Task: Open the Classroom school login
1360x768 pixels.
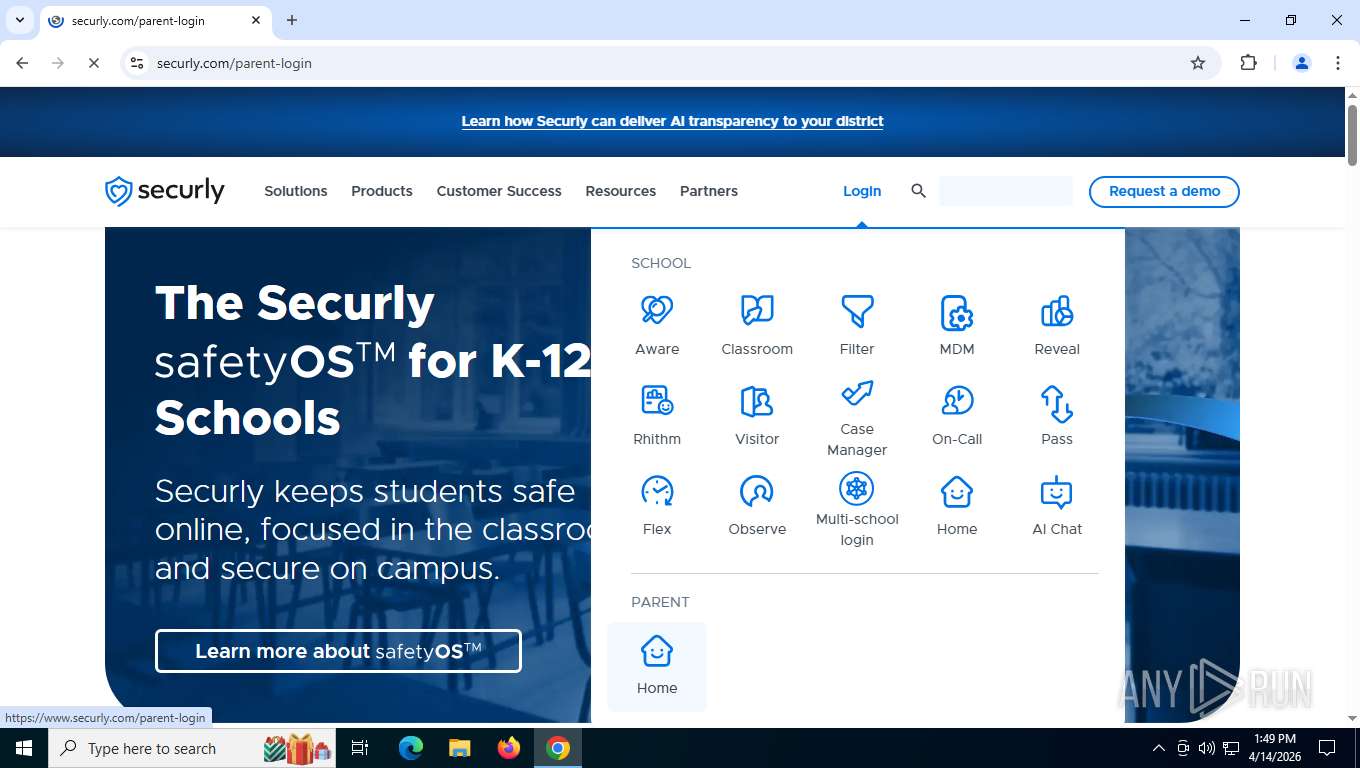Action: click(x=757, y=326)
